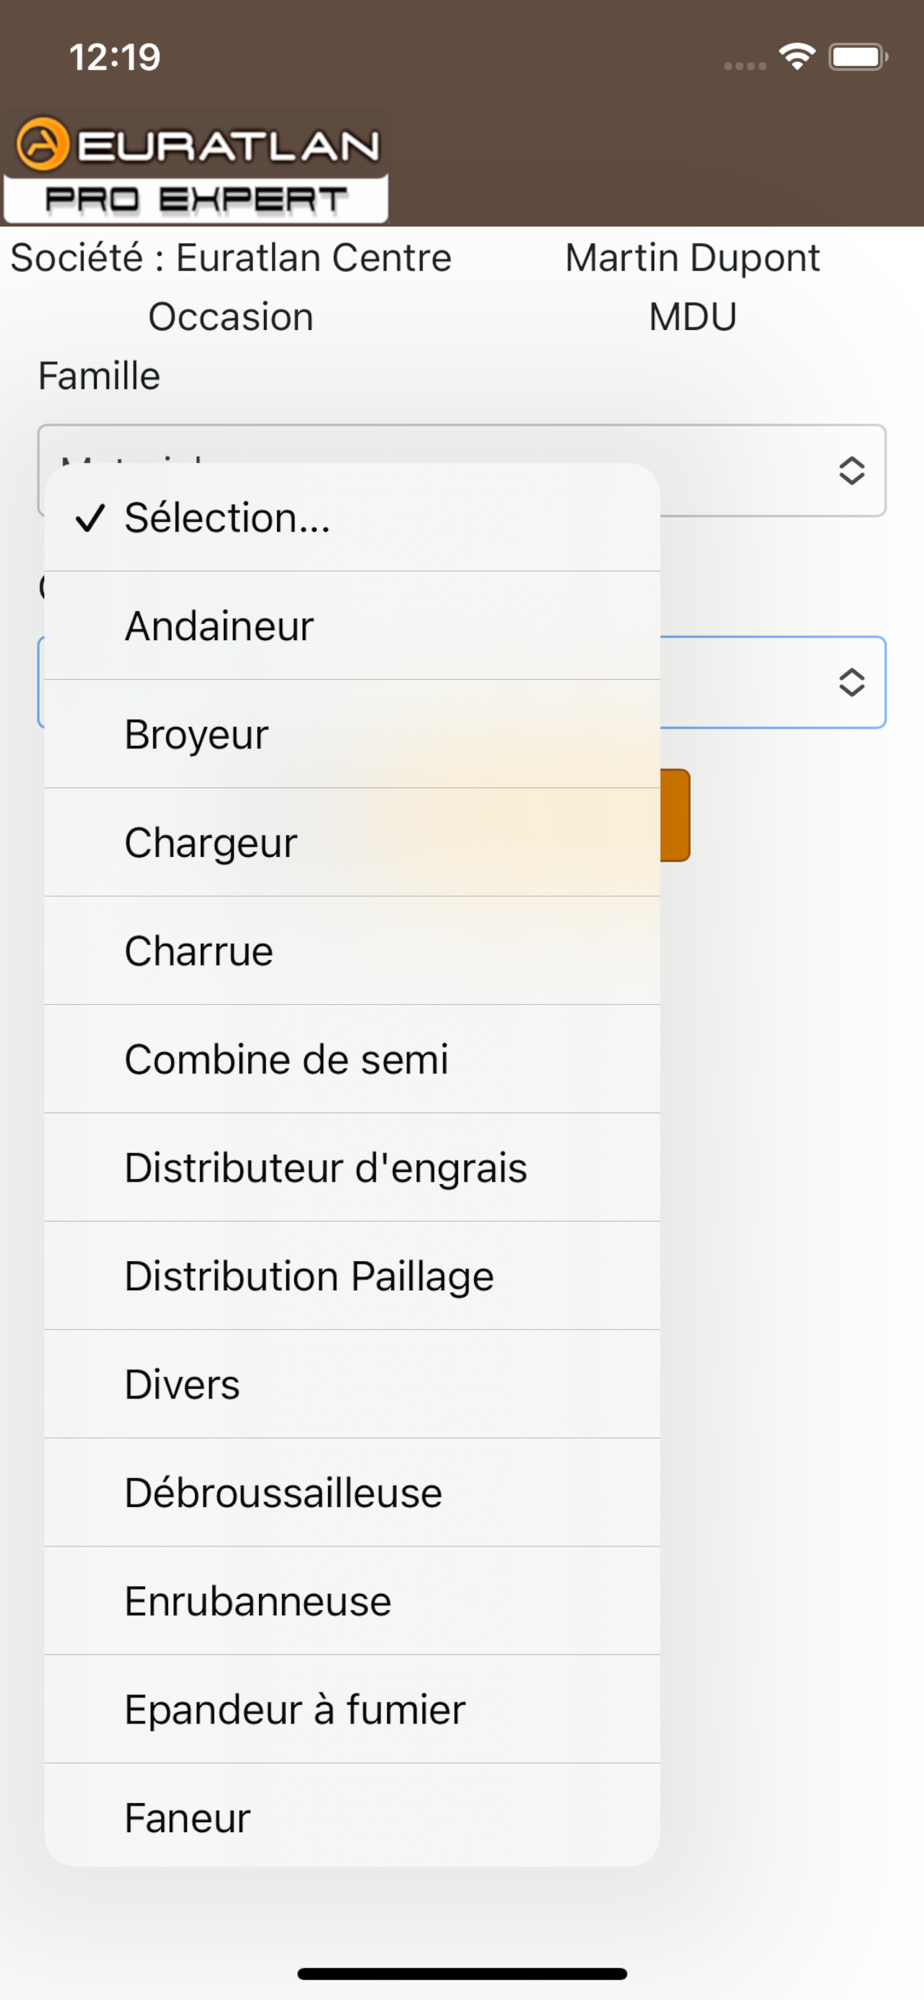
Task: Choose the checked Sélection... option
Action: [352, 518]
